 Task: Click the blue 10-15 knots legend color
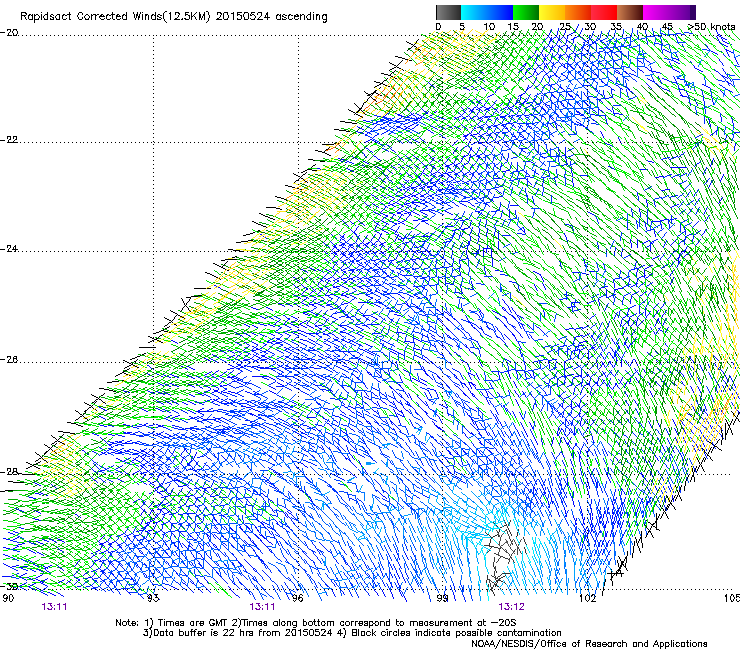[x=500, y=12]
